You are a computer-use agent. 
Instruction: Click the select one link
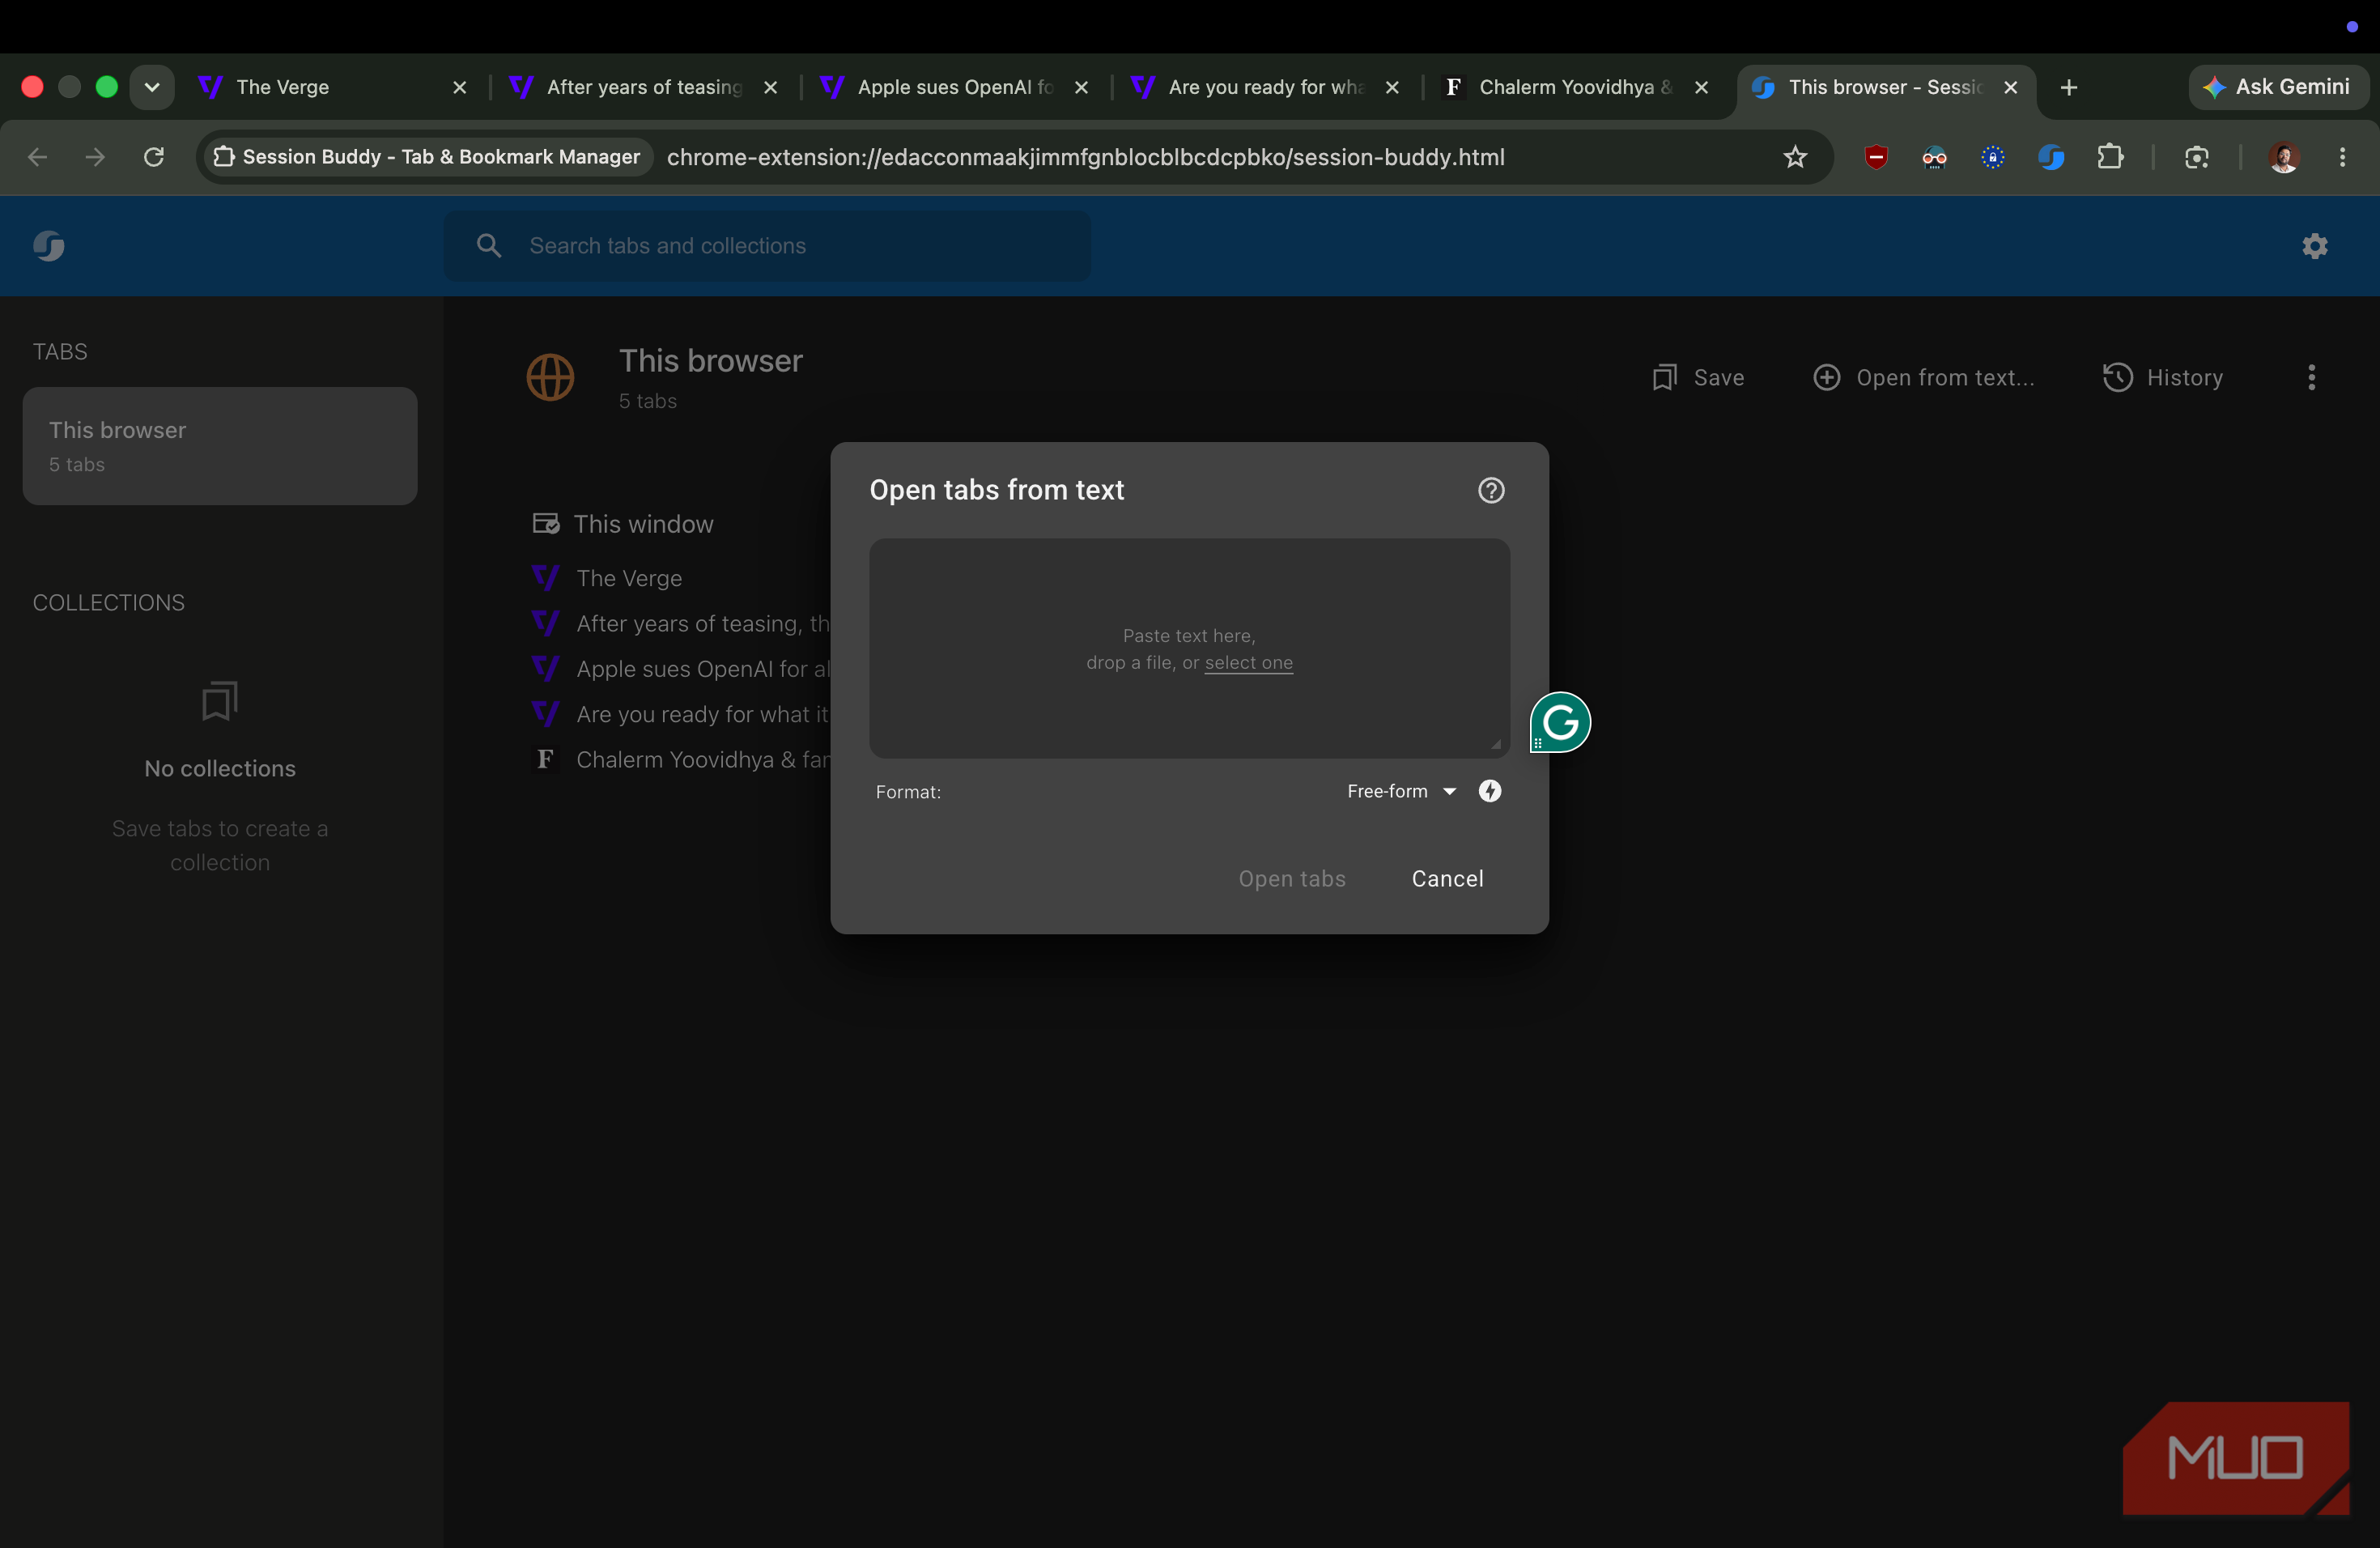1248,662
